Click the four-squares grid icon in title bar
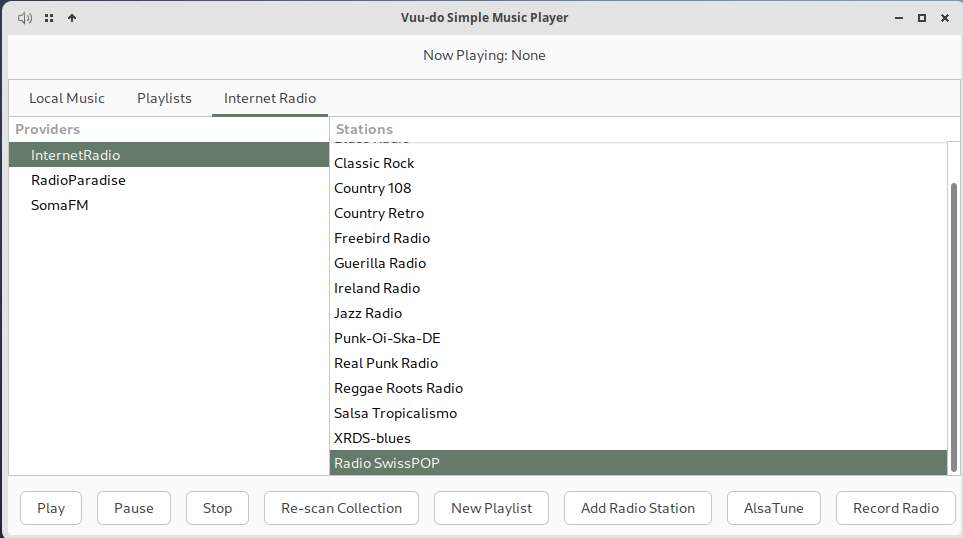The width and height of the screenshot is (963, 538). pyautogui.click(x=49, y=18)
